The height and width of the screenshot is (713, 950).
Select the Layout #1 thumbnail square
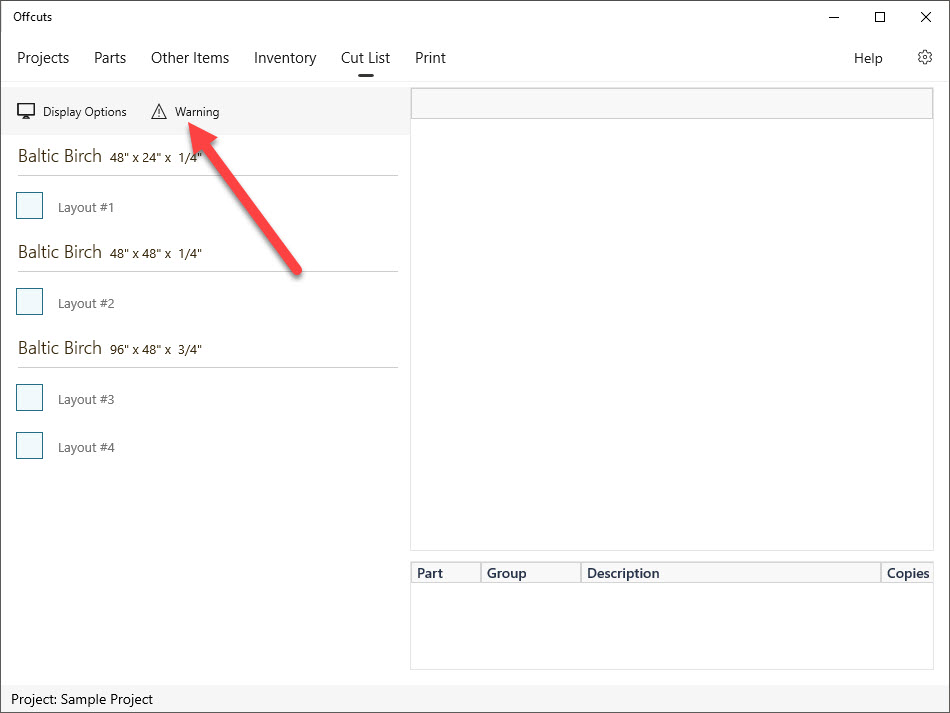point(30,205)
